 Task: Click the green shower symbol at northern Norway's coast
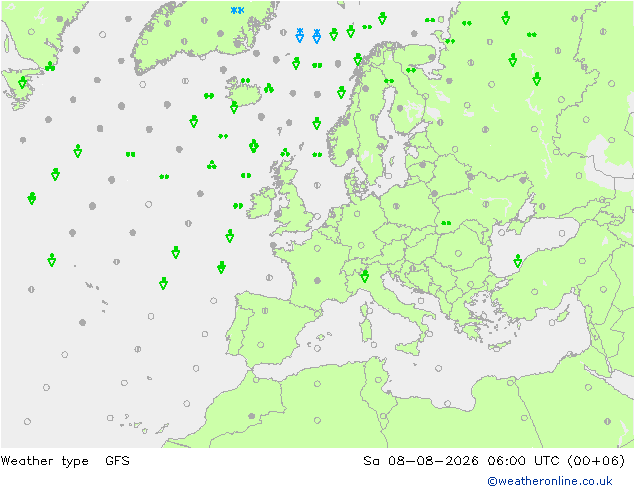[x=357, y=59]
